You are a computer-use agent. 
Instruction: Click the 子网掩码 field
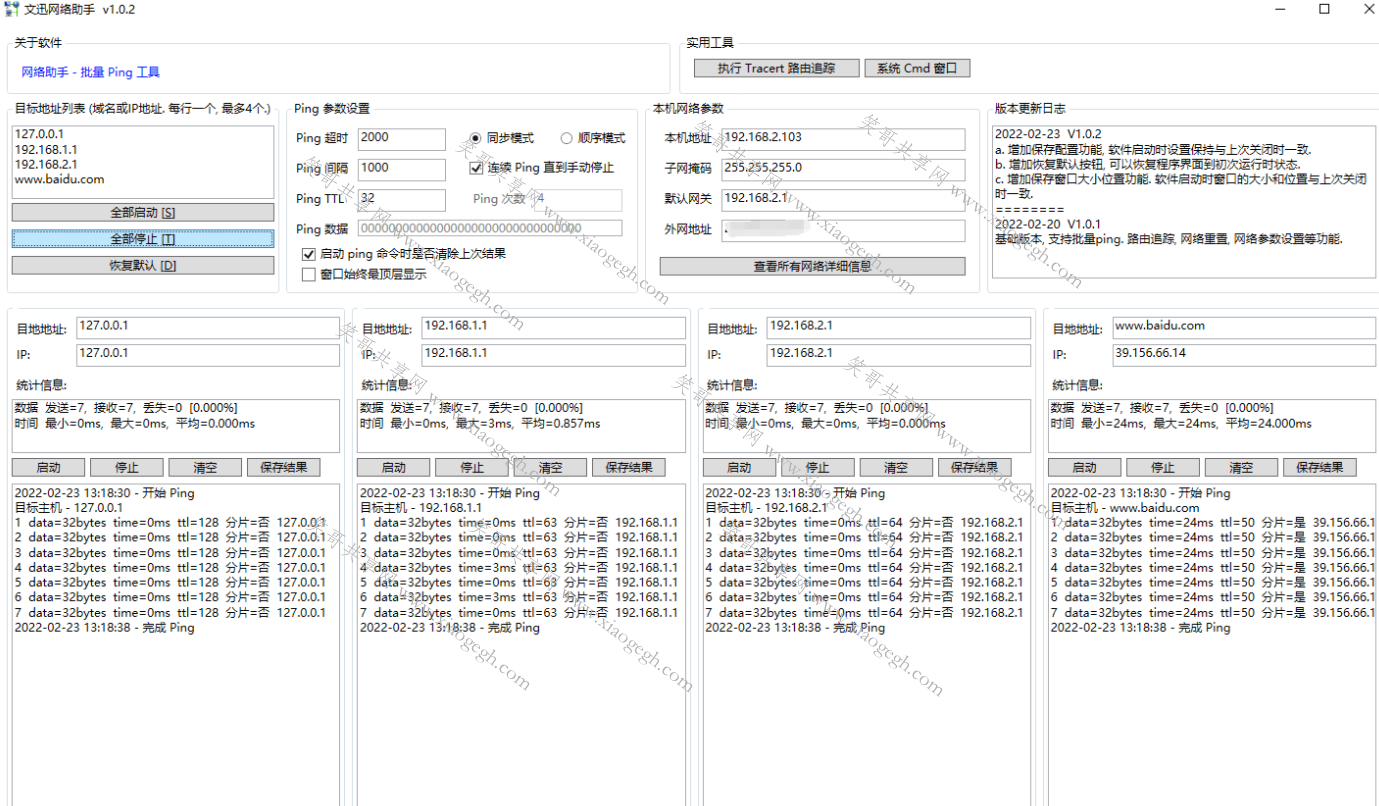843,169
